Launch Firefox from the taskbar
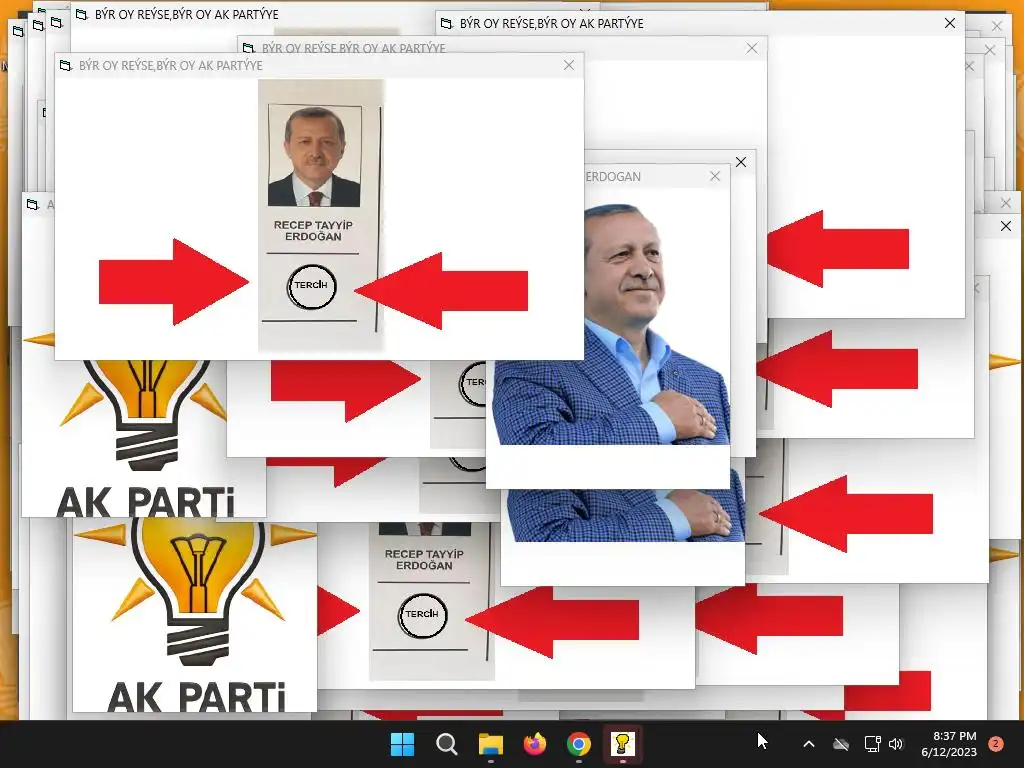Viewport: 1024px width, 768px height. point(535,744)
